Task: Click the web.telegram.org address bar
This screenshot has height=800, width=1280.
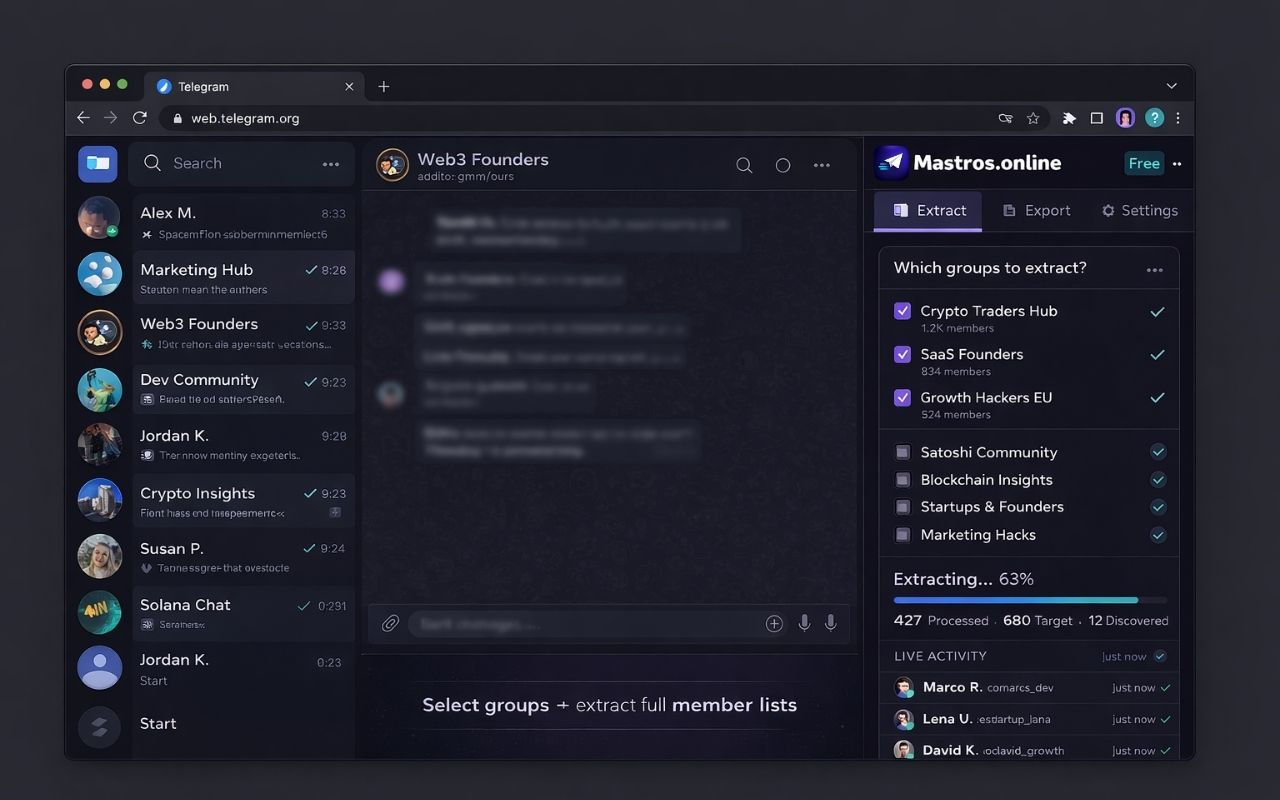Action: pos(604,118)
